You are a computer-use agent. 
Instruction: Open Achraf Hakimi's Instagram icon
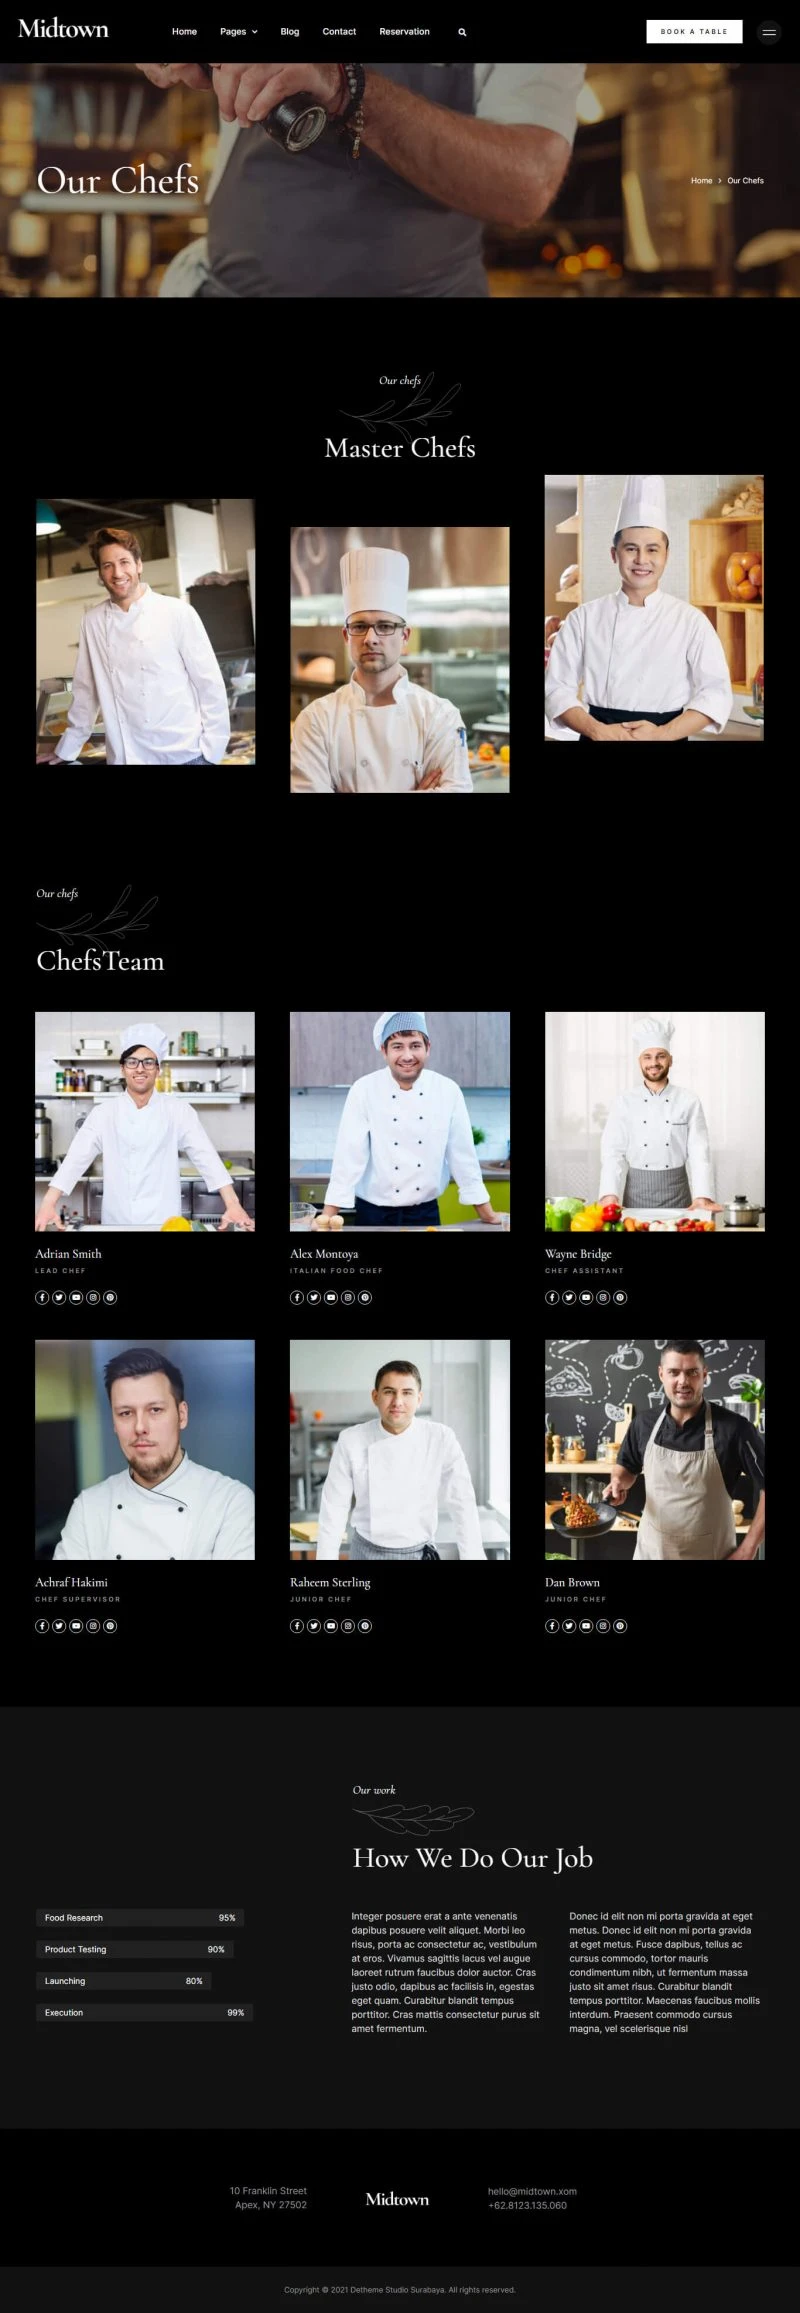[93, 1625]
